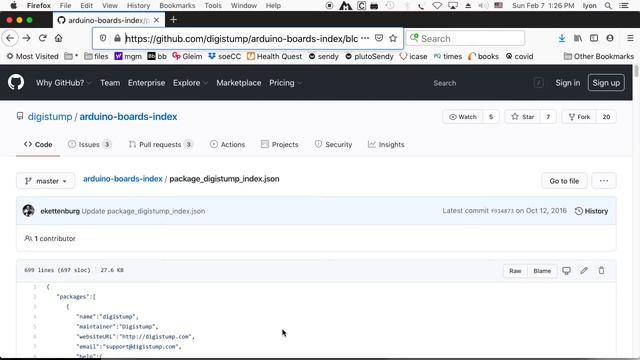Open the Issues tab
Viewport: 640px width, 360px height.
point(89,144)
